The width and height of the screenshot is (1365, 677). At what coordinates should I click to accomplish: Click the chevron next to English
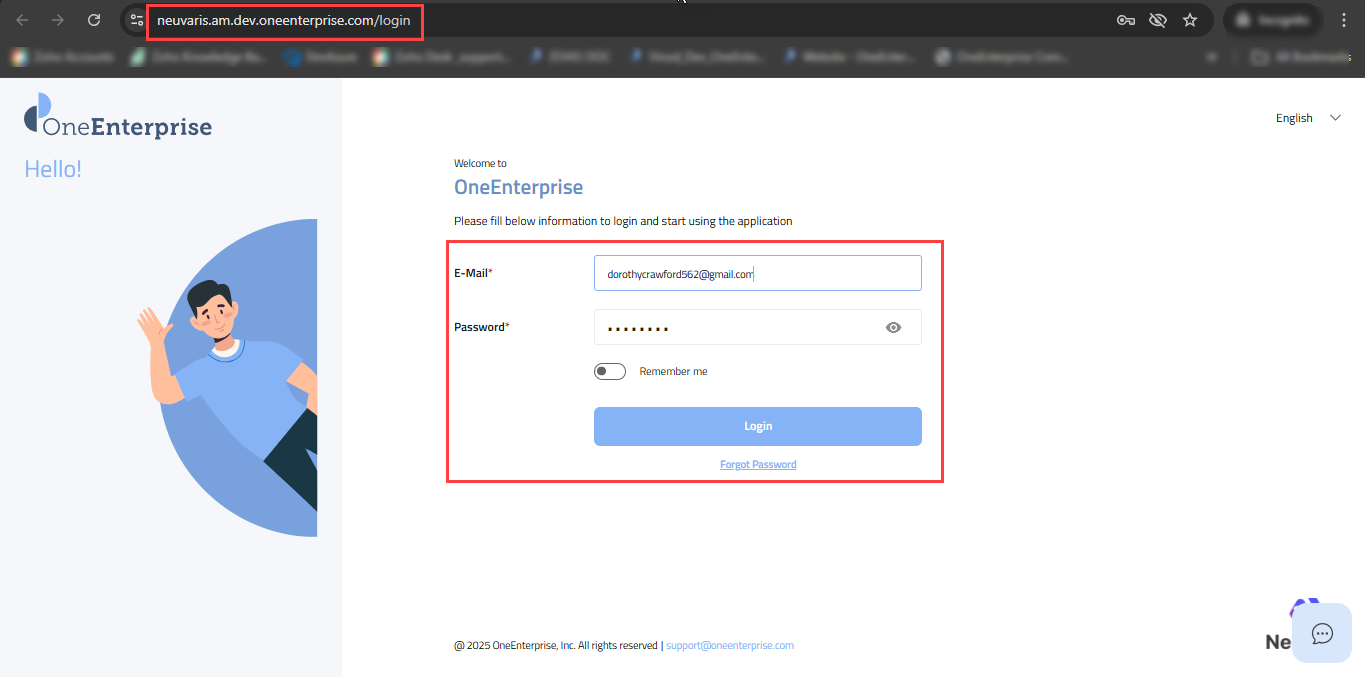pos(1335,118)
